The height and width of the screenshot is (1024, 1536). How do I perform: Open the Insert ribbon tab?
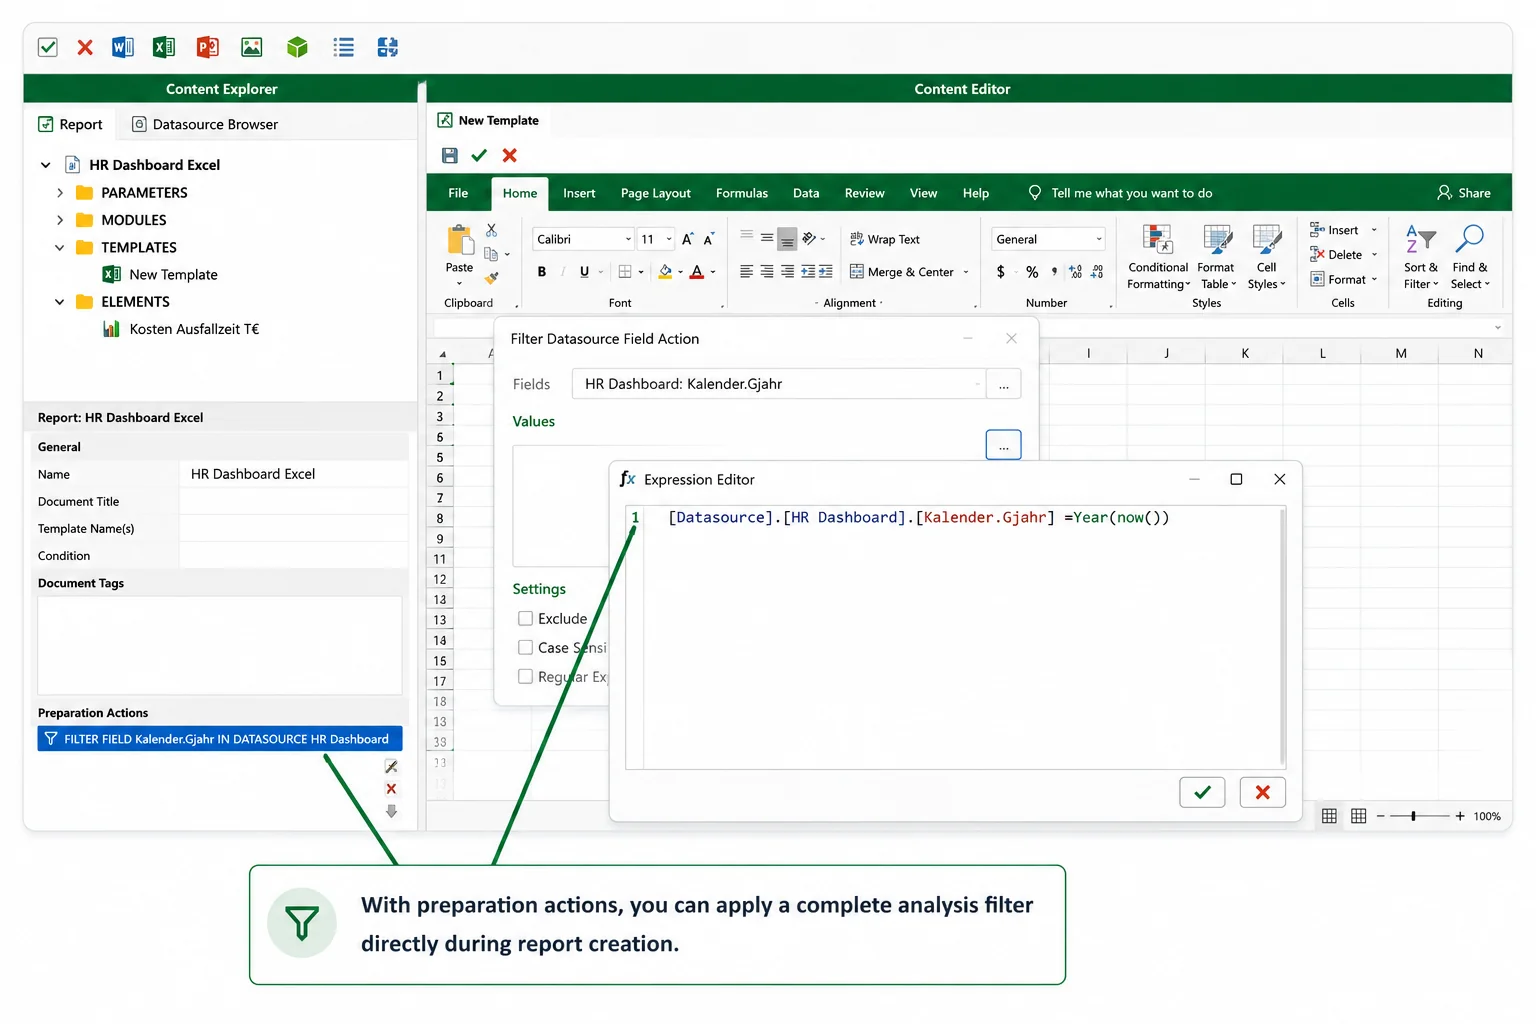579,193
